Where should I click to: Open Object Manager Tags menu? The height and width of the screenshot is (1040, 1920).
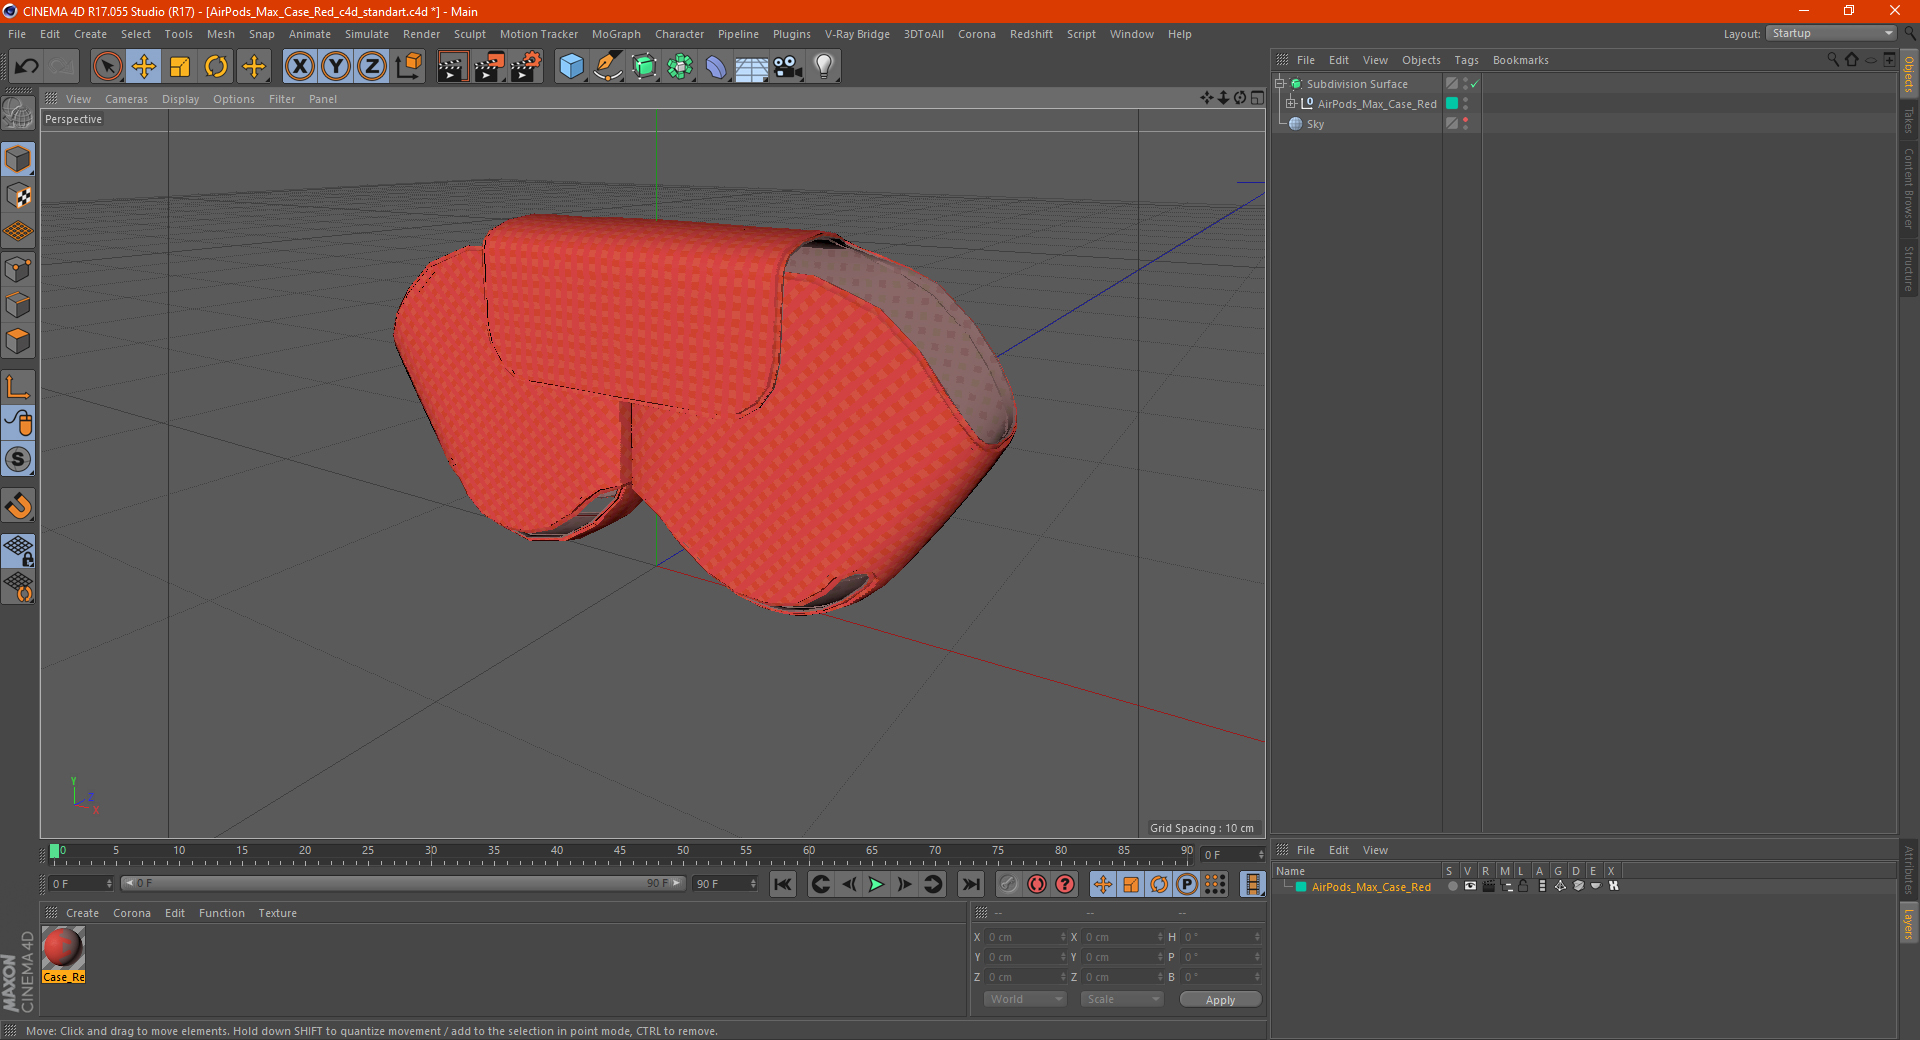click(x=1466, y=60)
